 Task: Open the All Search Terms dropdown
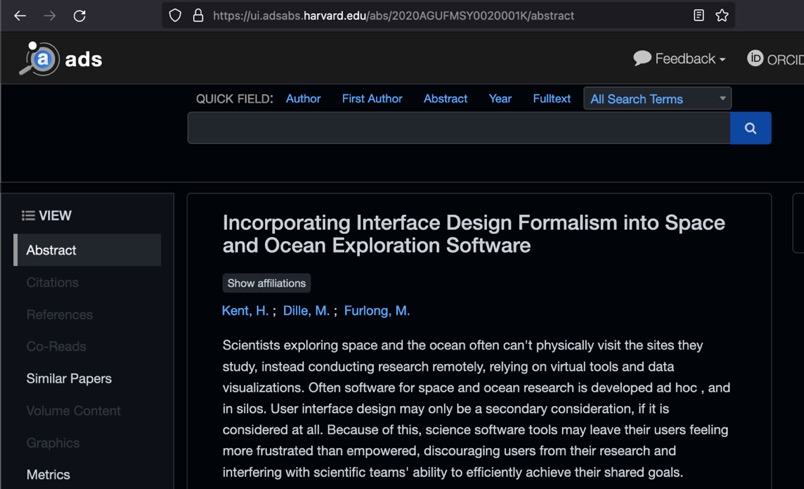tap(657, 99)
